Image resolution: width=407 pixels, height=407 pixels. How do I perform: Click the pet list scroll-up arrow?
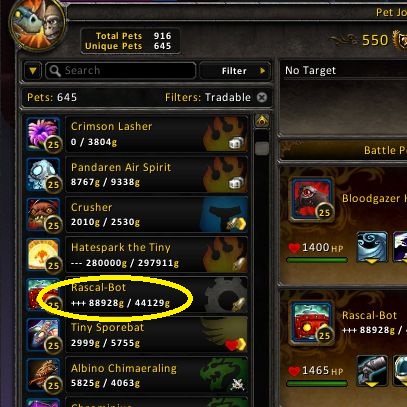click(262, 121)
